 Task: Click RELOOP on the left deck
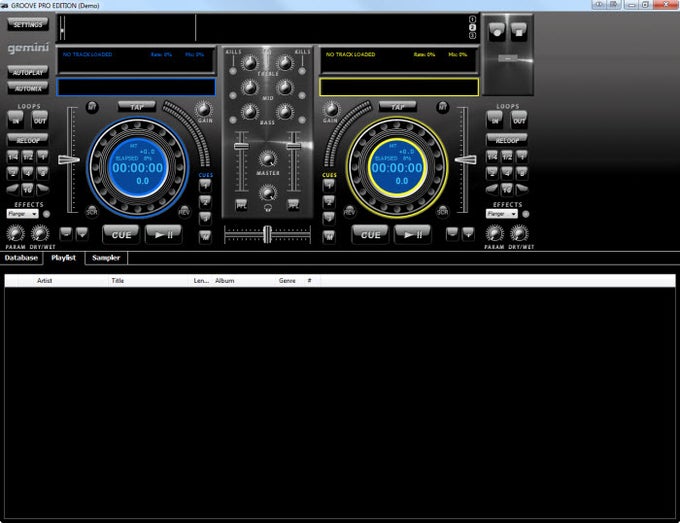pyautogui.click(x=28, y=140)
